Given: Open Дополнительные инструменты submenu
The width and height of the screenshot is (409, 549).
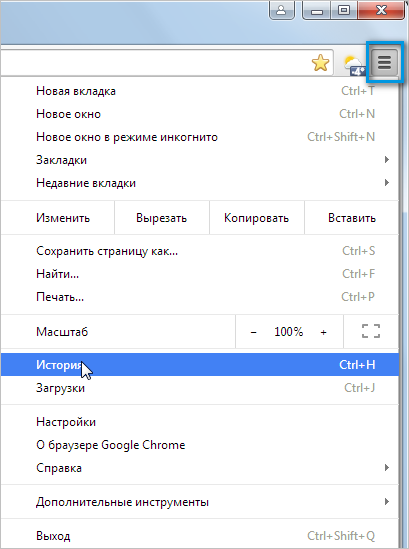Looking at the screenshot, I should pyautogui.click(x=200, y=502).
